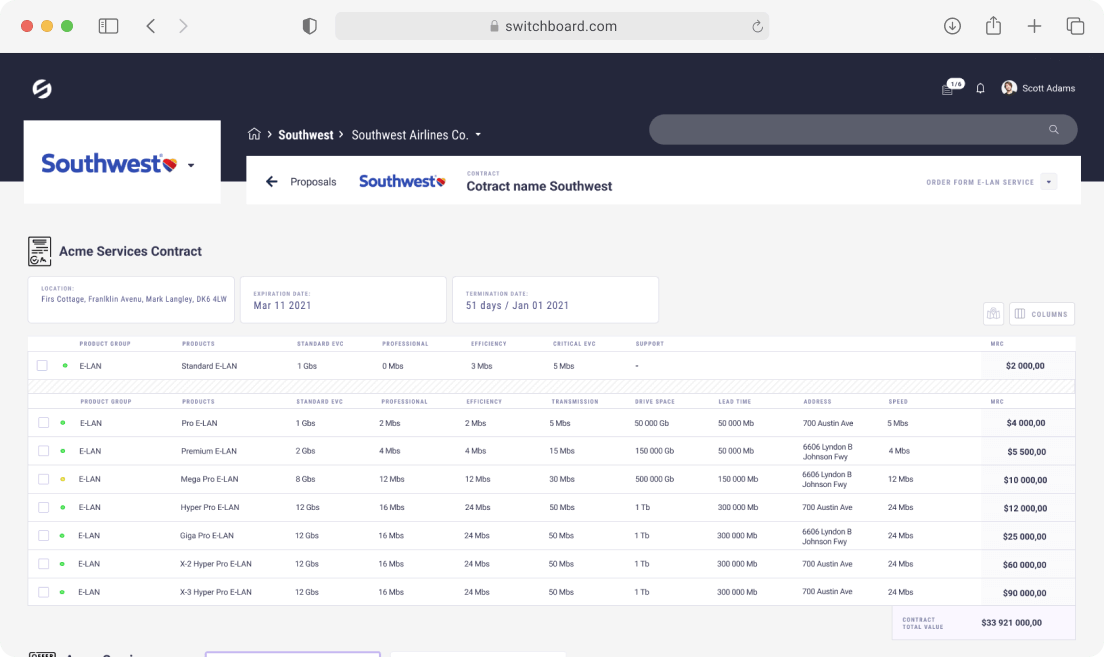Go back in Safari history

pyautogui.click(x=151, y=26)
